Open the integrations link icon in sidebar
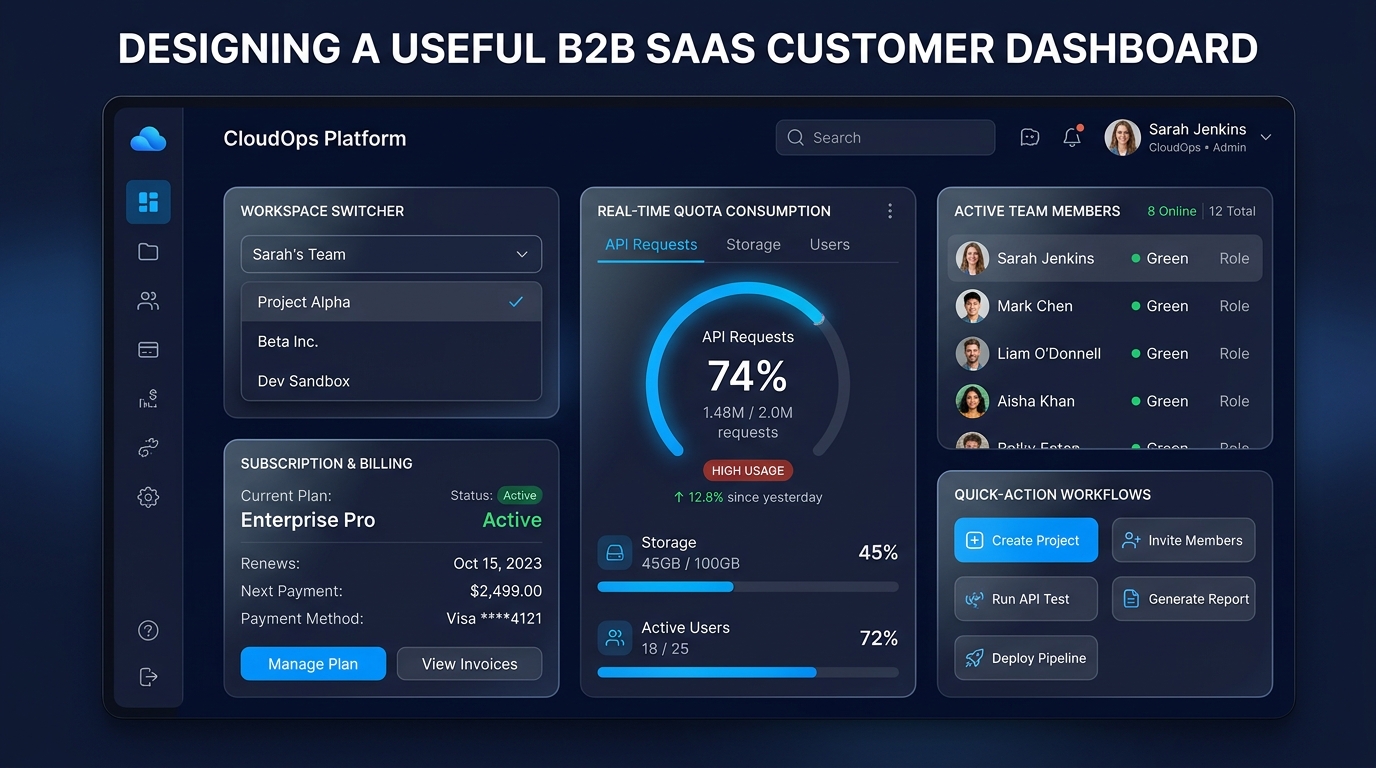 pyautogui.click(x=148, y=448)
